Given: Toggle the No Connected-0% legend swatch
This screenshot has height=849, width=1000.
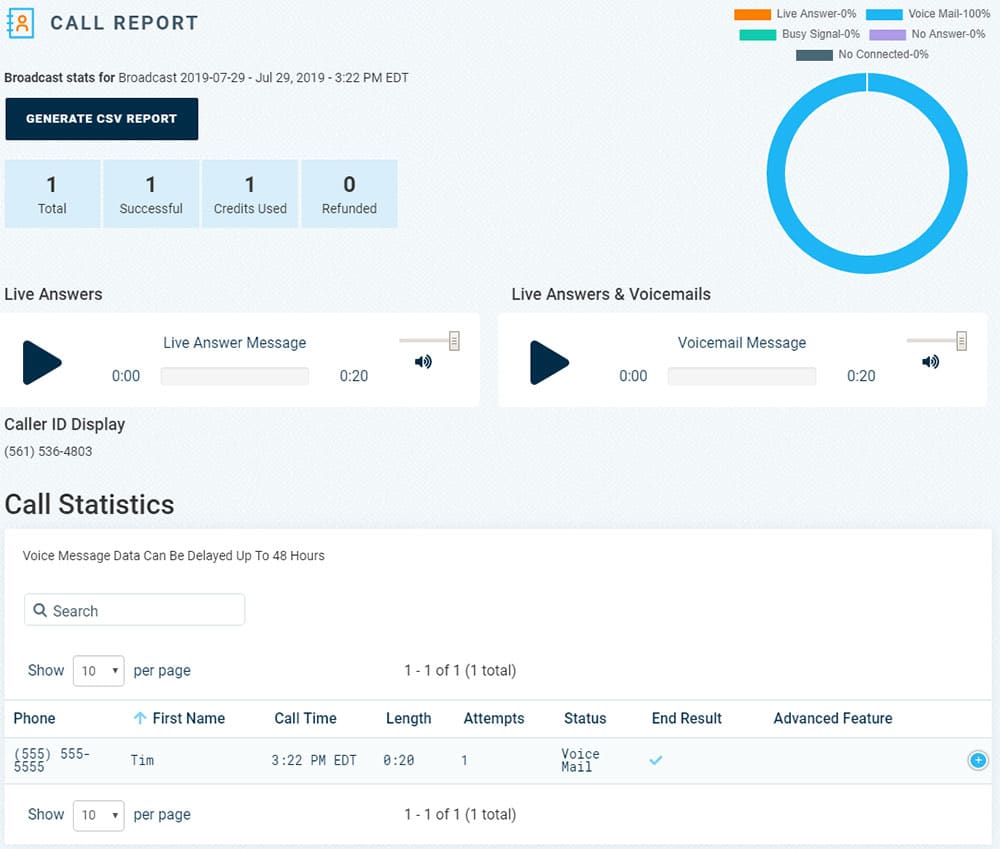Looking at the screenshot, I should (x=814, y=55).
